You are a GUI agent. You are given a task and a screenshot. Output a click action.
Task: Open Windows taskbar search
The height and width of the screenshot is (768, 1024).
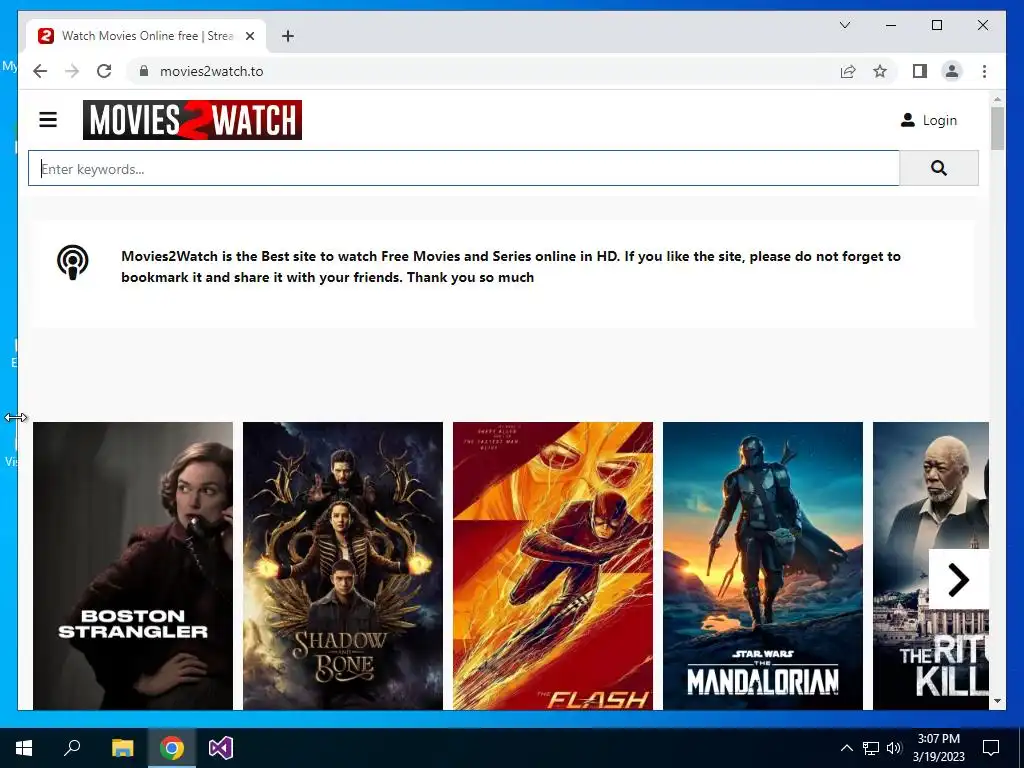point(72,748)
